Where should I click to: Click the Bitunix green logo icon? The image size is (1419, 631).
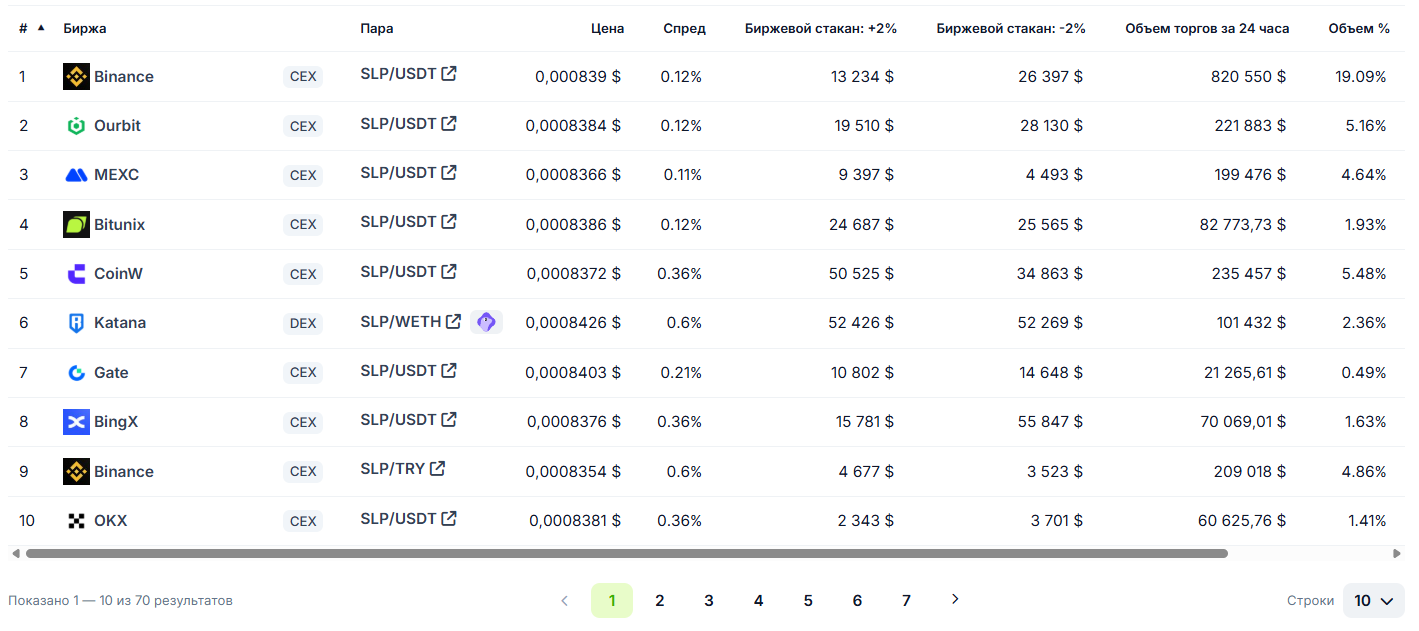(76, 225)
